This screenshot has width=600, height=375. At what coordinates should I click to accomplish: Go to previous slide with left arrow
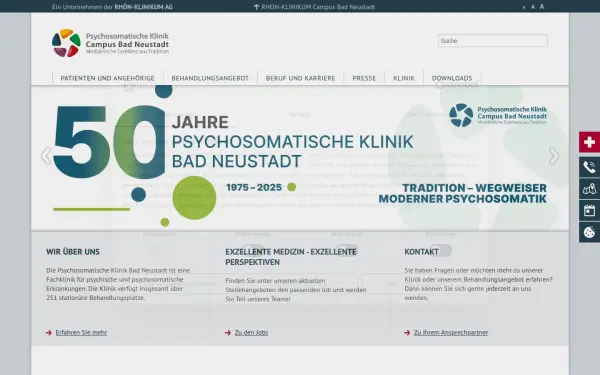click(x=46, y=156)
